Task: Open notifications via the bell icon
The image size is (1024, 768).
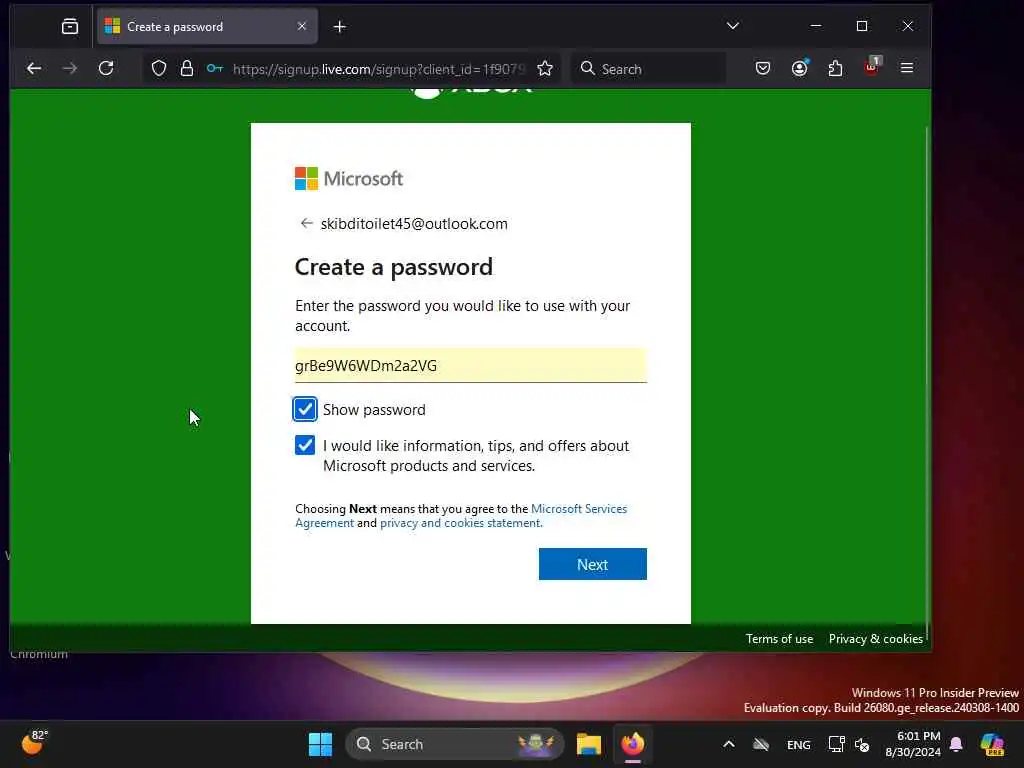Action: pyautogui.click(x=956, y=744)
